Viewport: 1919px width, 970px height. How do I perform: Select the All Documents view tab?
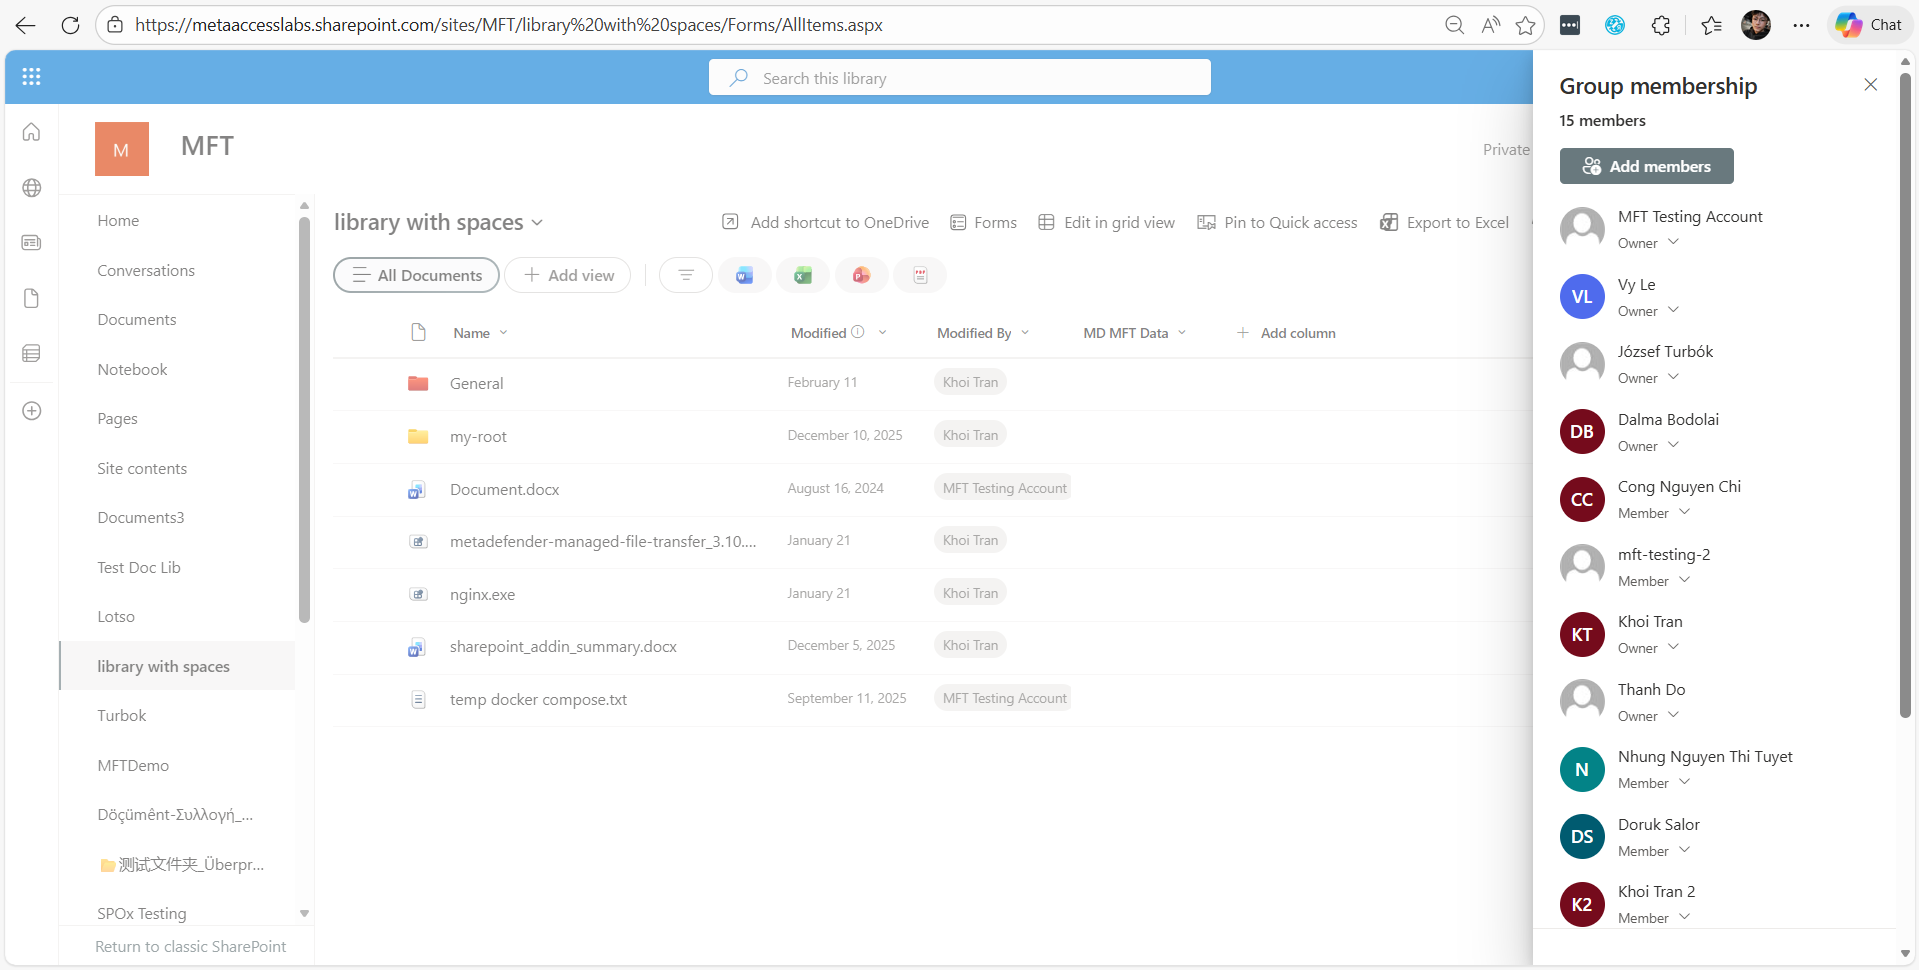coord(416,275)
